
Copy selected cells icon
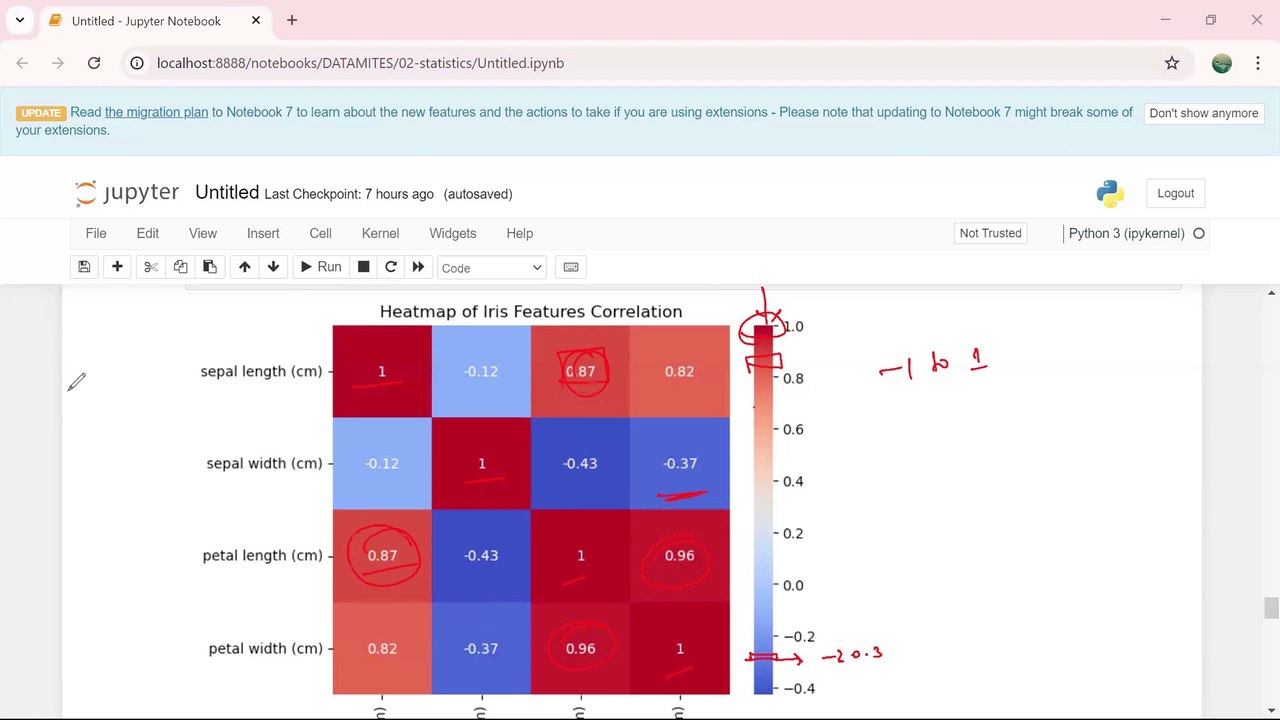(x=180, y=267)
